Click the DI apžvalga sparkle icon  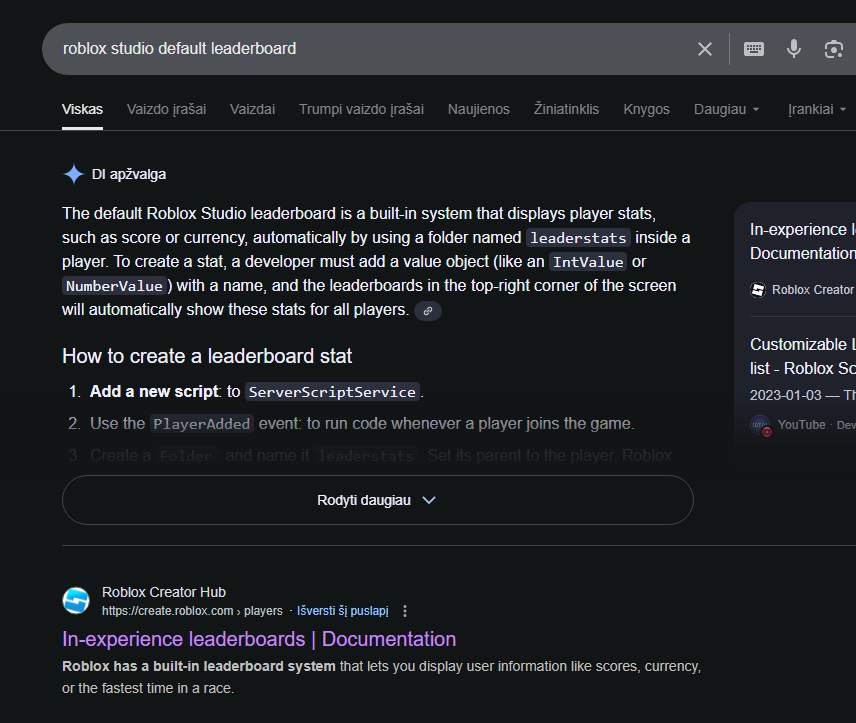tap(74, 175)
